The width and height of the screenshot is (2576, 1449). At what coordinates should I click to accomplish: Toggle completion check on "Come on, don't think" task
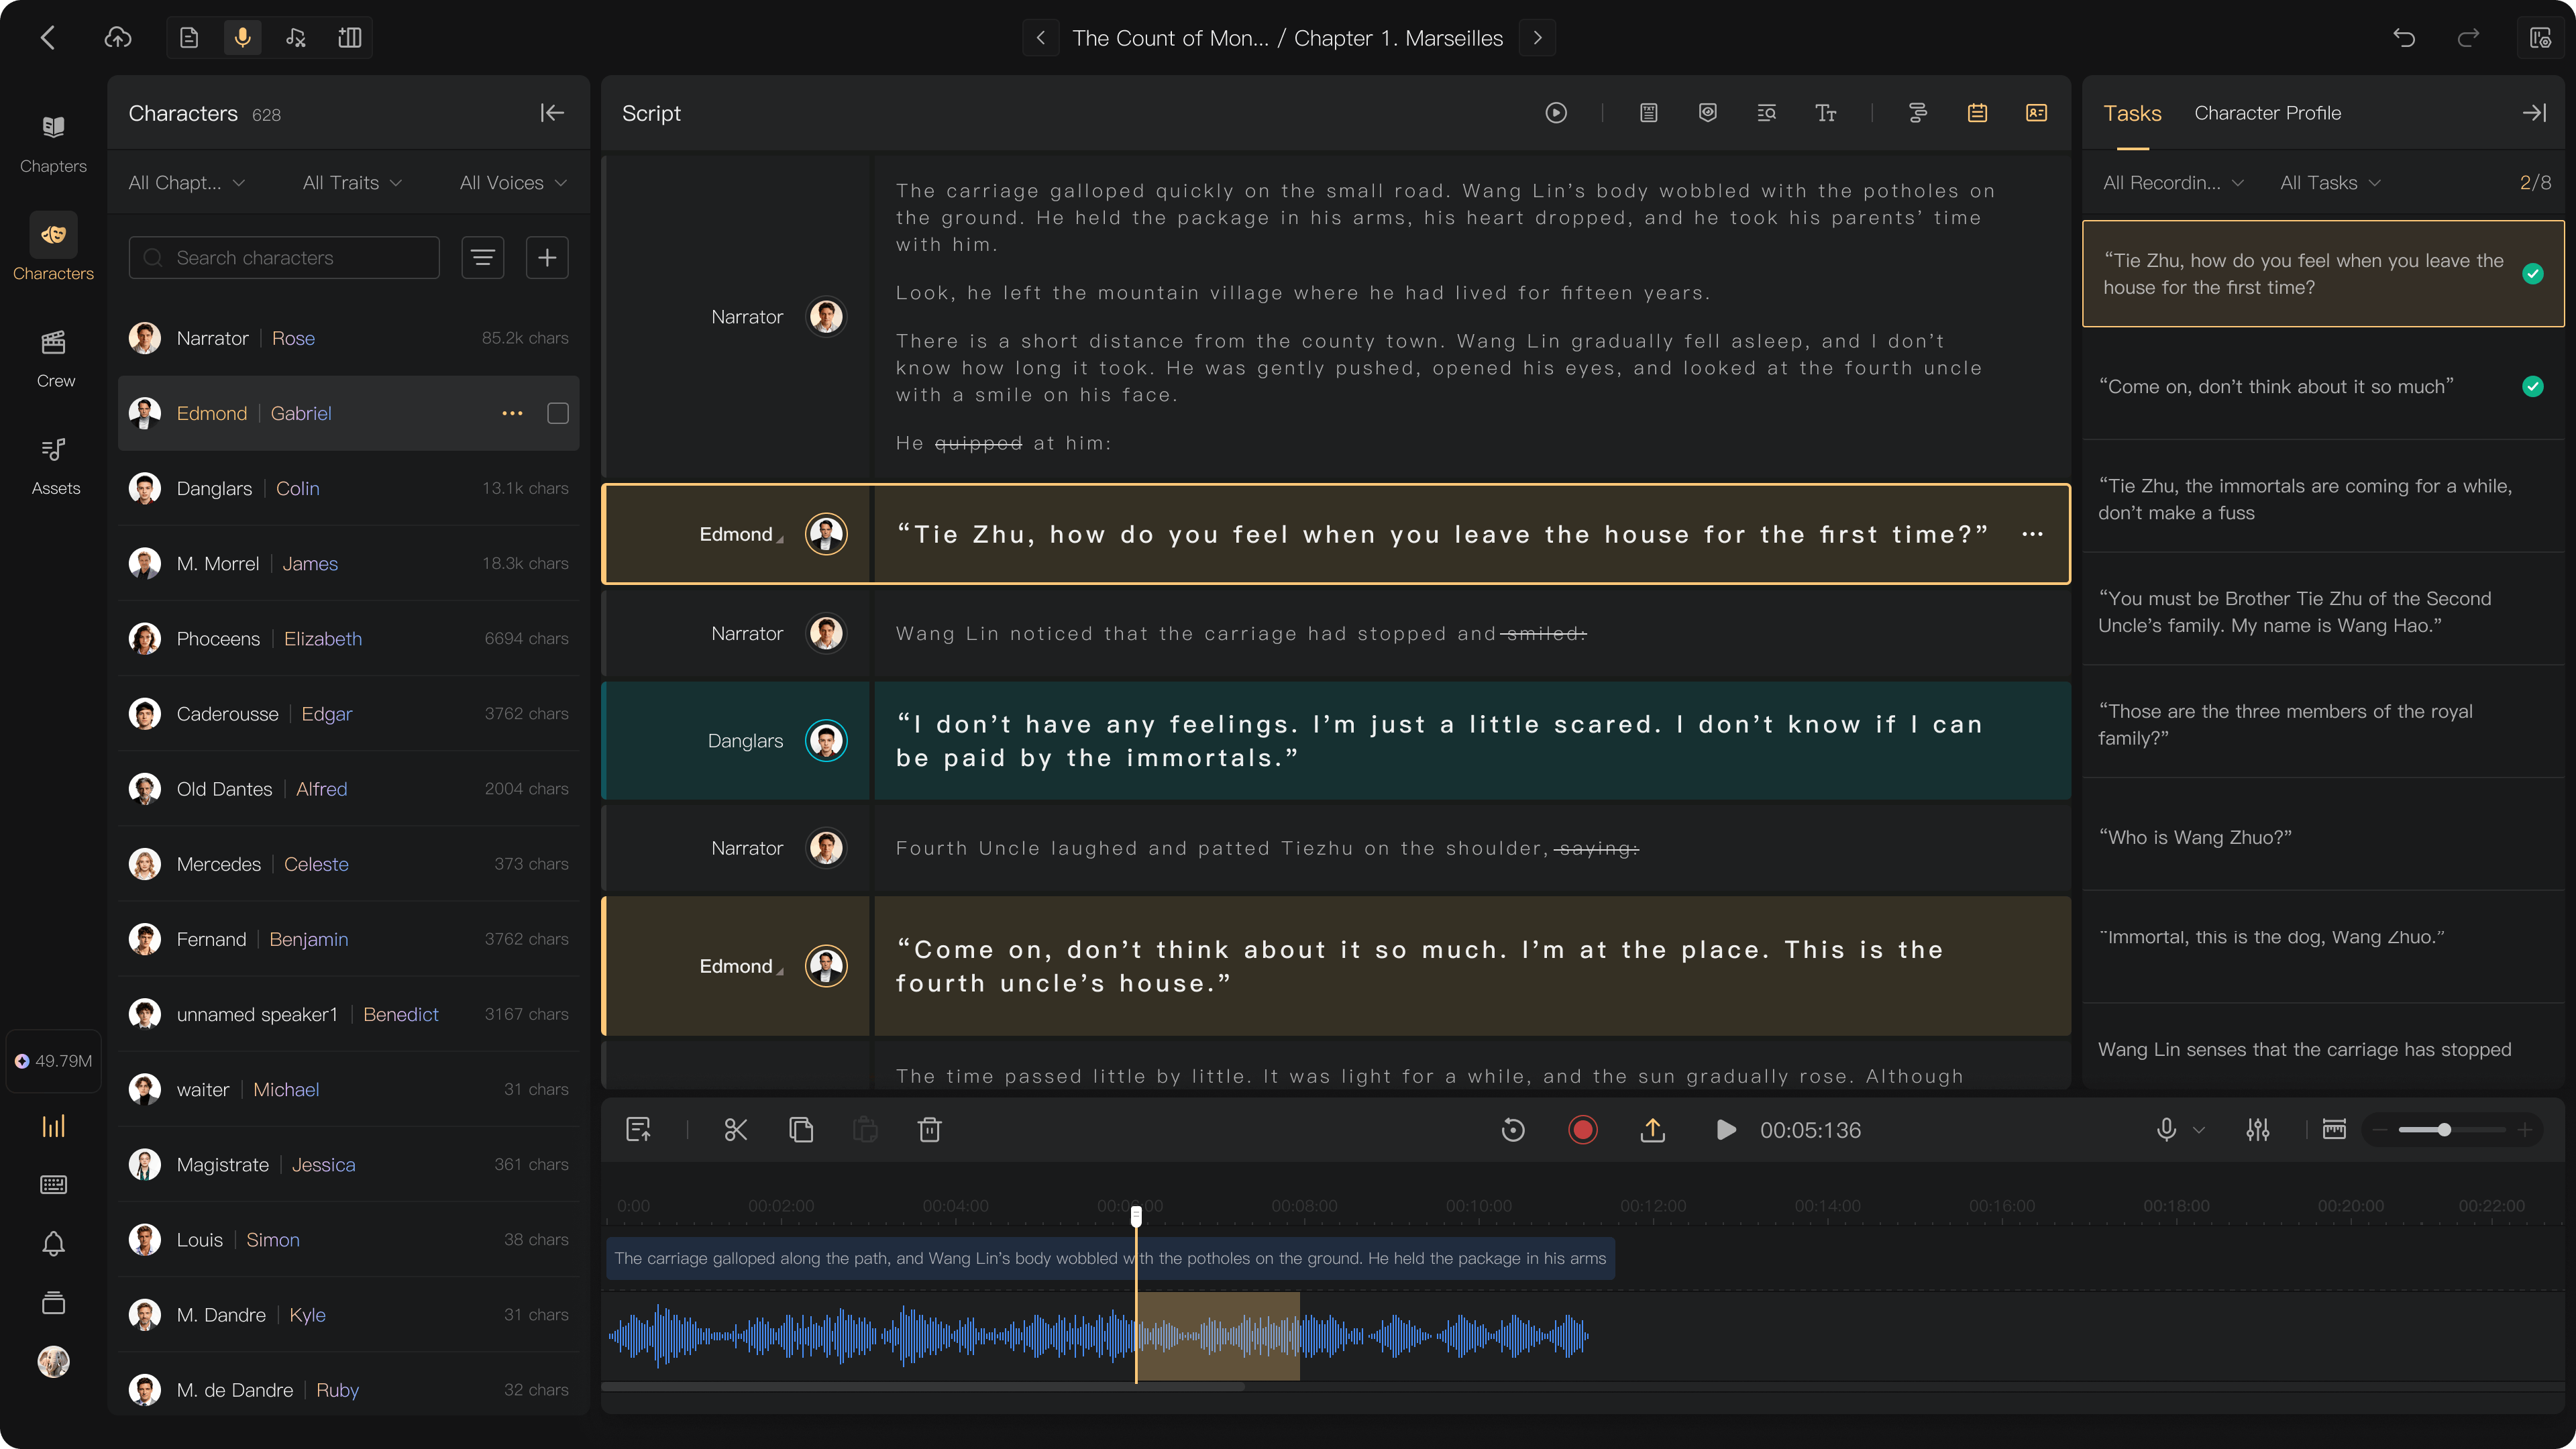(2532, 386)
